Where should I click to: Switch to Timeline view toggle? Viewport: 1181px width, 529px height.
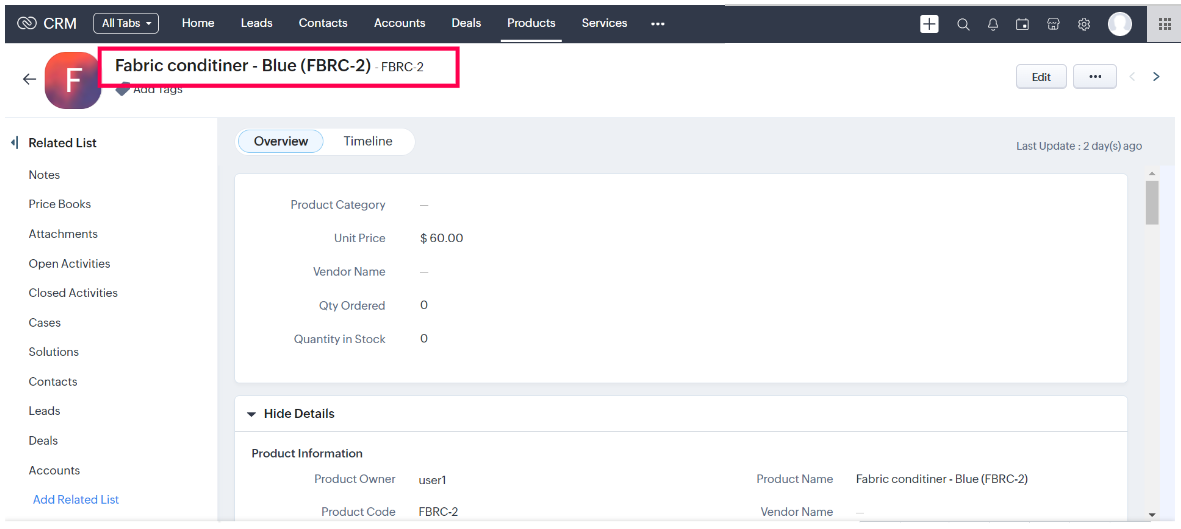click(x=368, y=142)
